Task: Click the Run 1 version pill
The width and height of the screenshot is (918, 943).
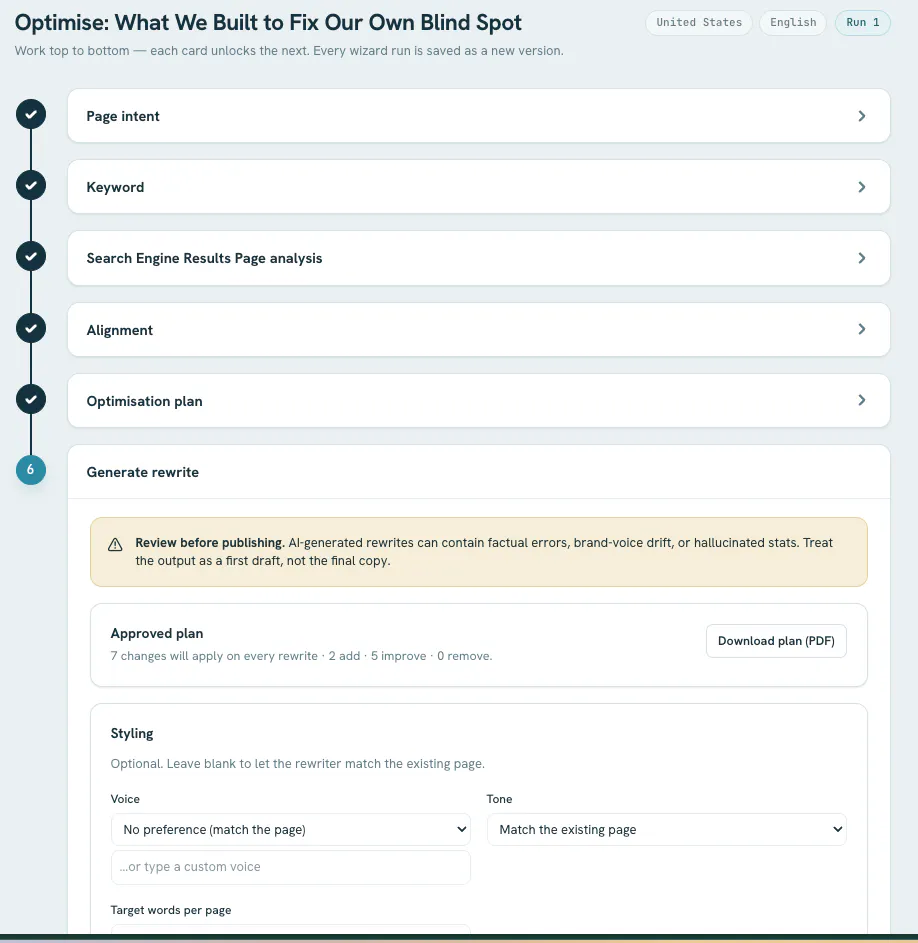Action: [862, 23]
